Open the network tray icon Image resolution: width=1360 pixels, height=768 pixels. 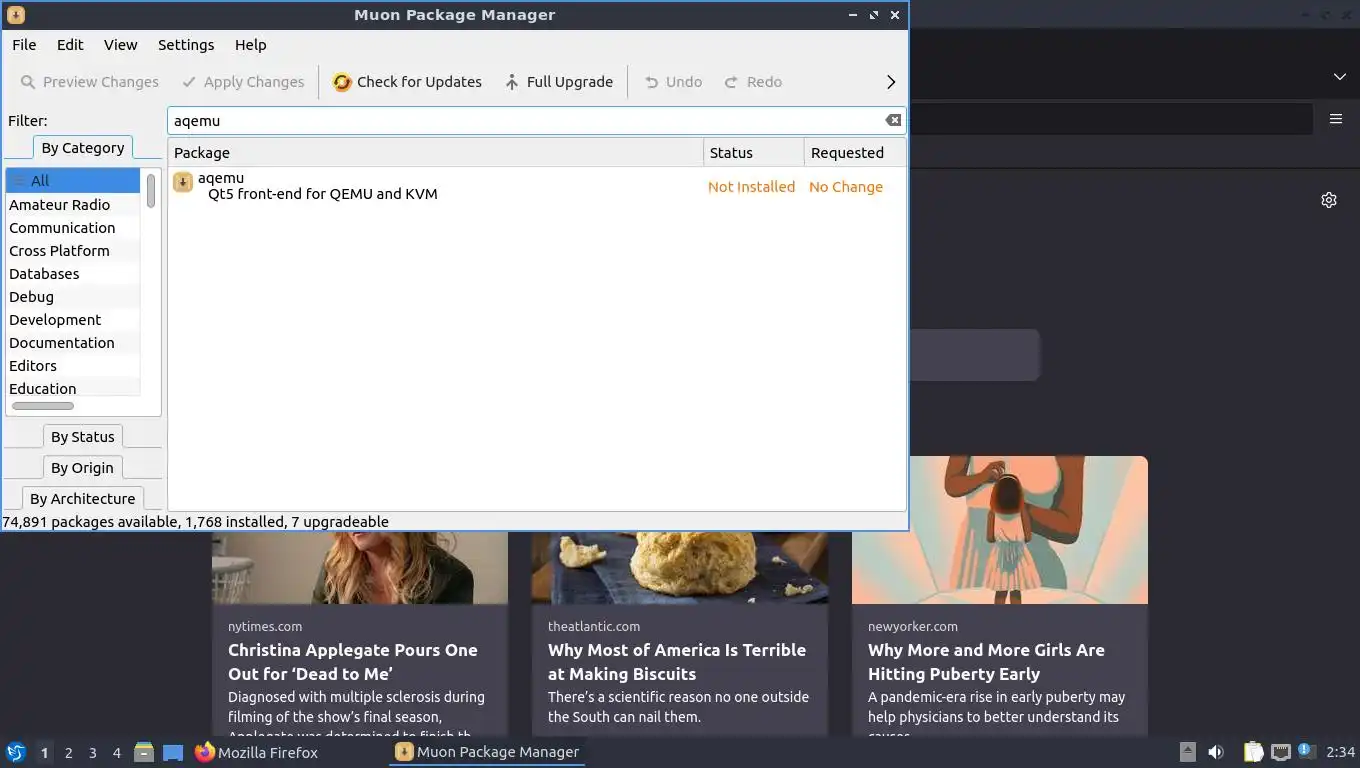pos(1280,752)
